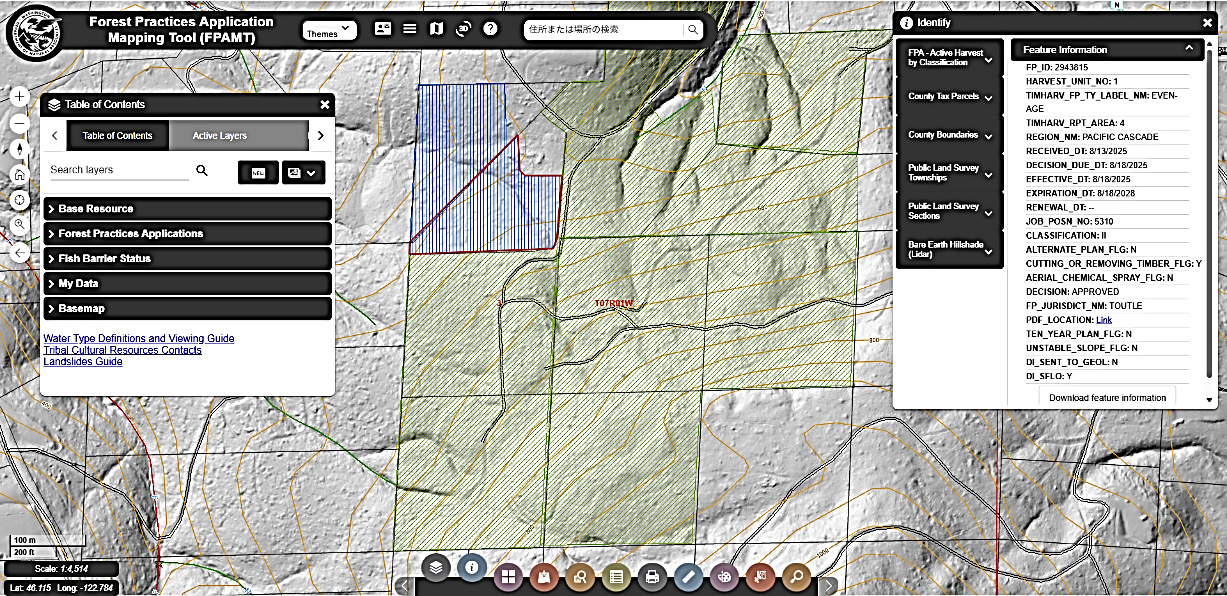1227x596 pixels.
Task: Open Water Type Definitions and Viewing Guide
Action: (x=139, y=339)
